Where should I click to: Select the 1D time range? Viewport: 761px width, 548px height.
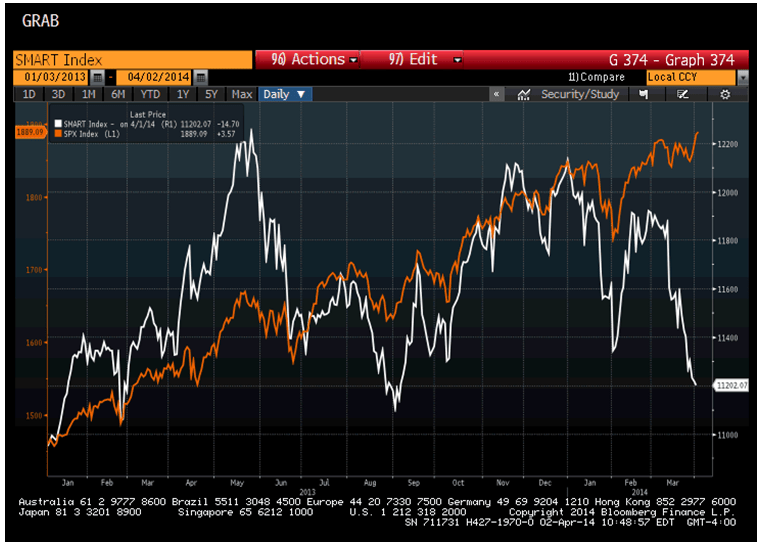click(29, 94)
